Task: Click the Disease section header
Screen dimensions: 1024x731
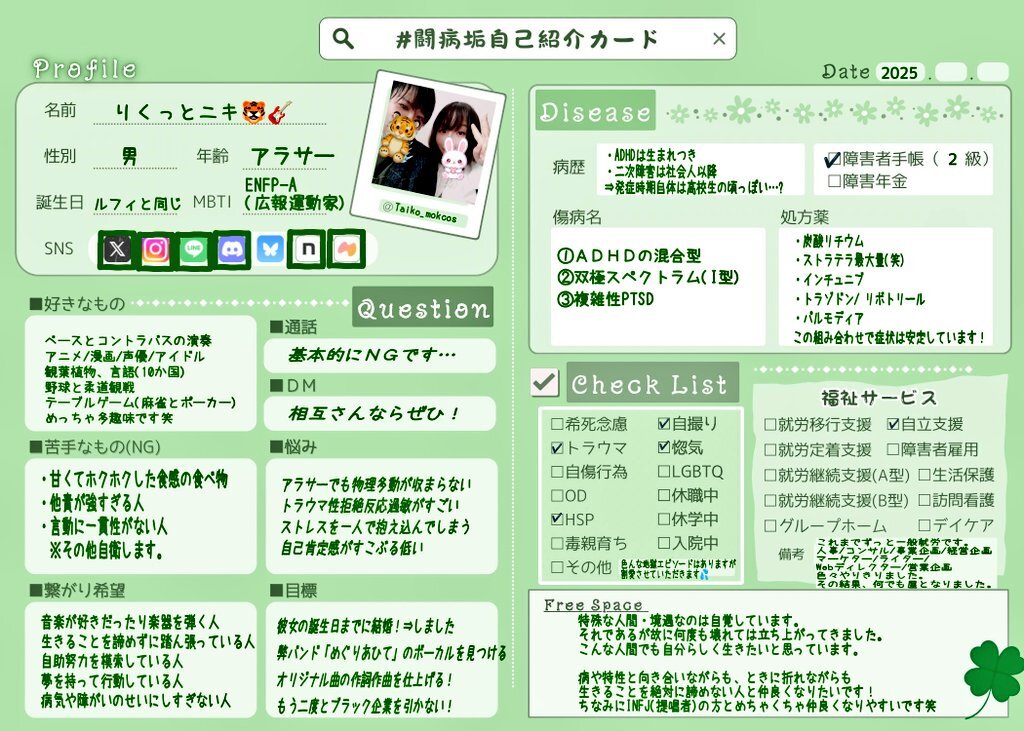Action: coord(595,112)
